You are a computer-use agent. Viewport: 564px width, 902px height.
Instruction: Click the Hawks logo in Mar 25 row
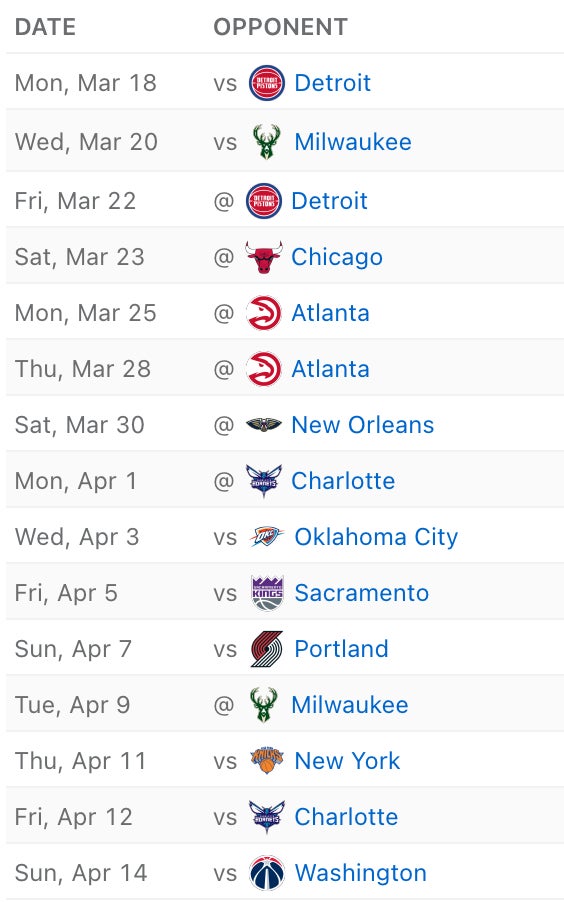pos(264,313)
